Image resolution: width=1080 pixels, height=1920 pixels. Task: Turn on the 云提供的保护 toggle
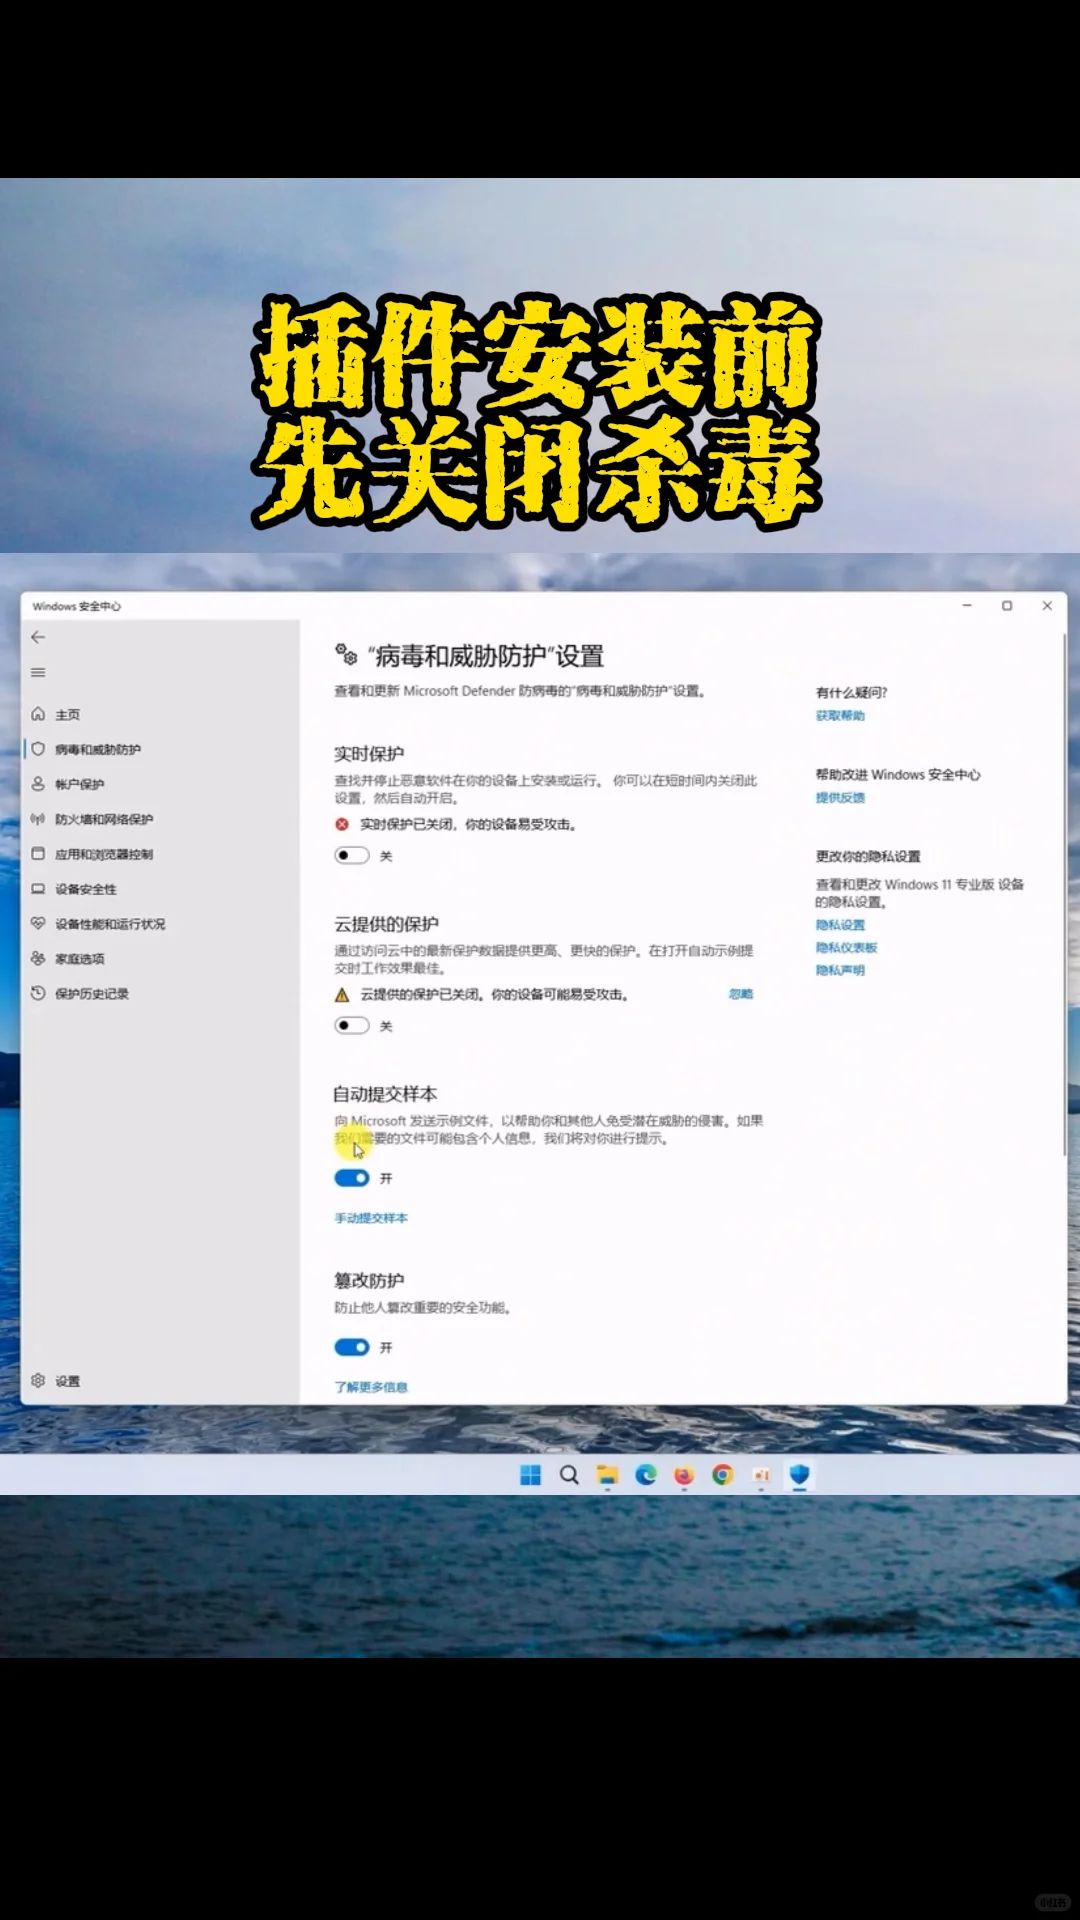(352, 1025)
